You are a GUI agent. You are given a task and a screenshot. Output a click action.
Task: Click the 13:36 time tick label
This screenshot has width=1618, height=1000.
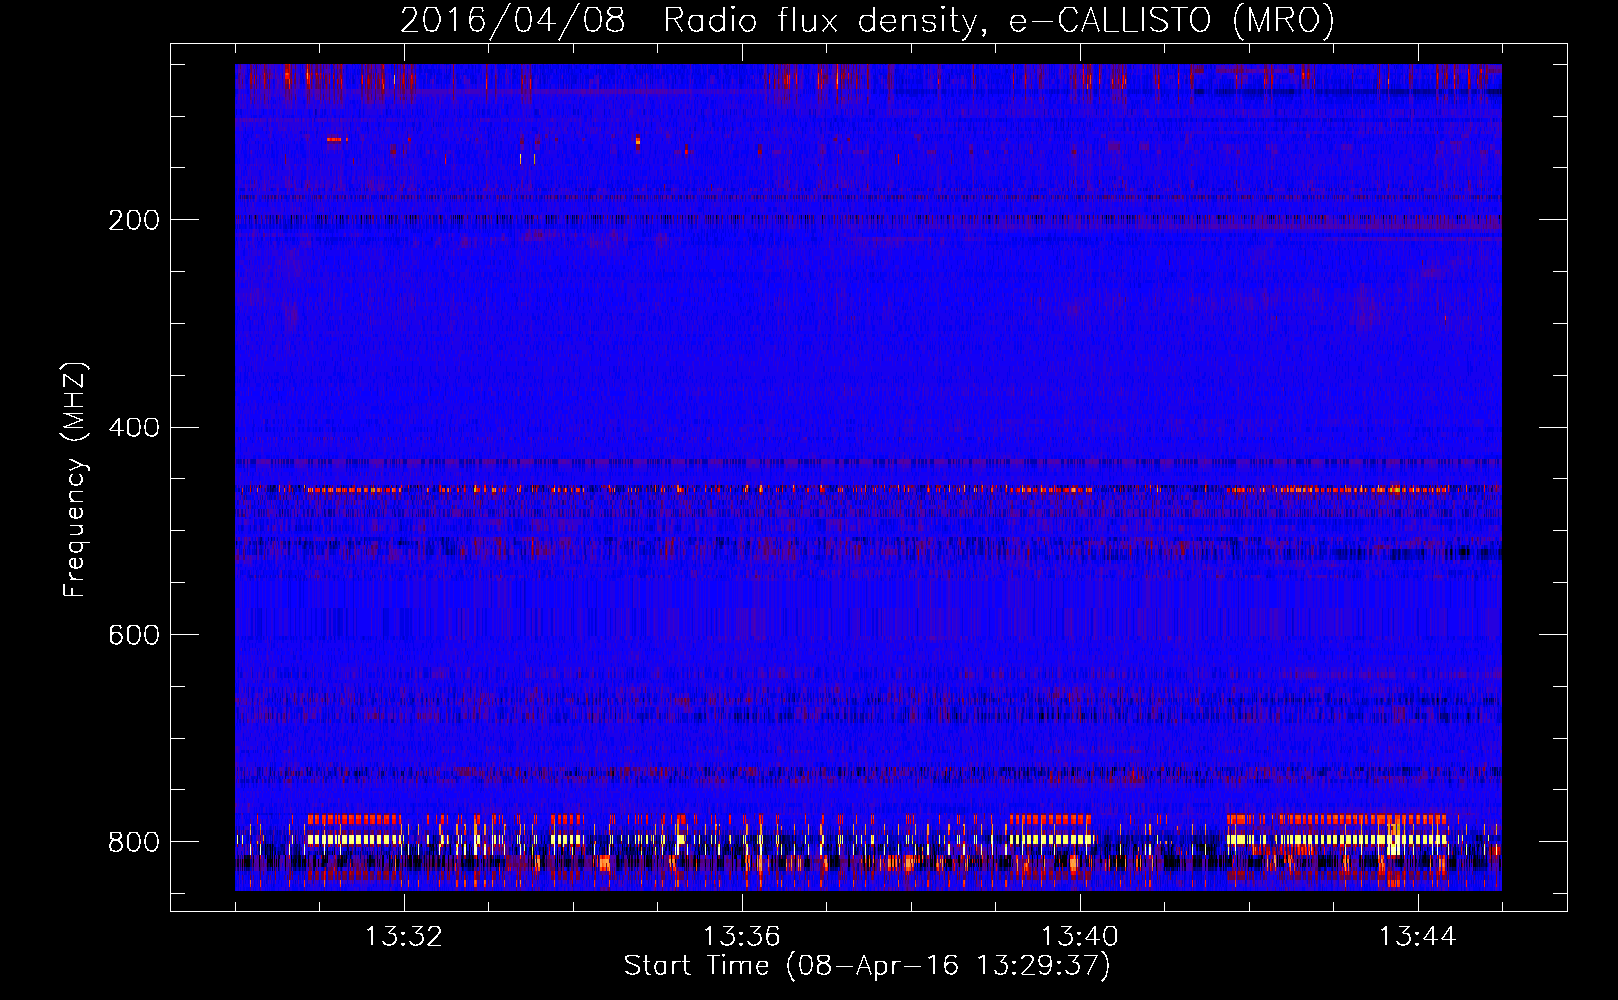tap(742, 937)
